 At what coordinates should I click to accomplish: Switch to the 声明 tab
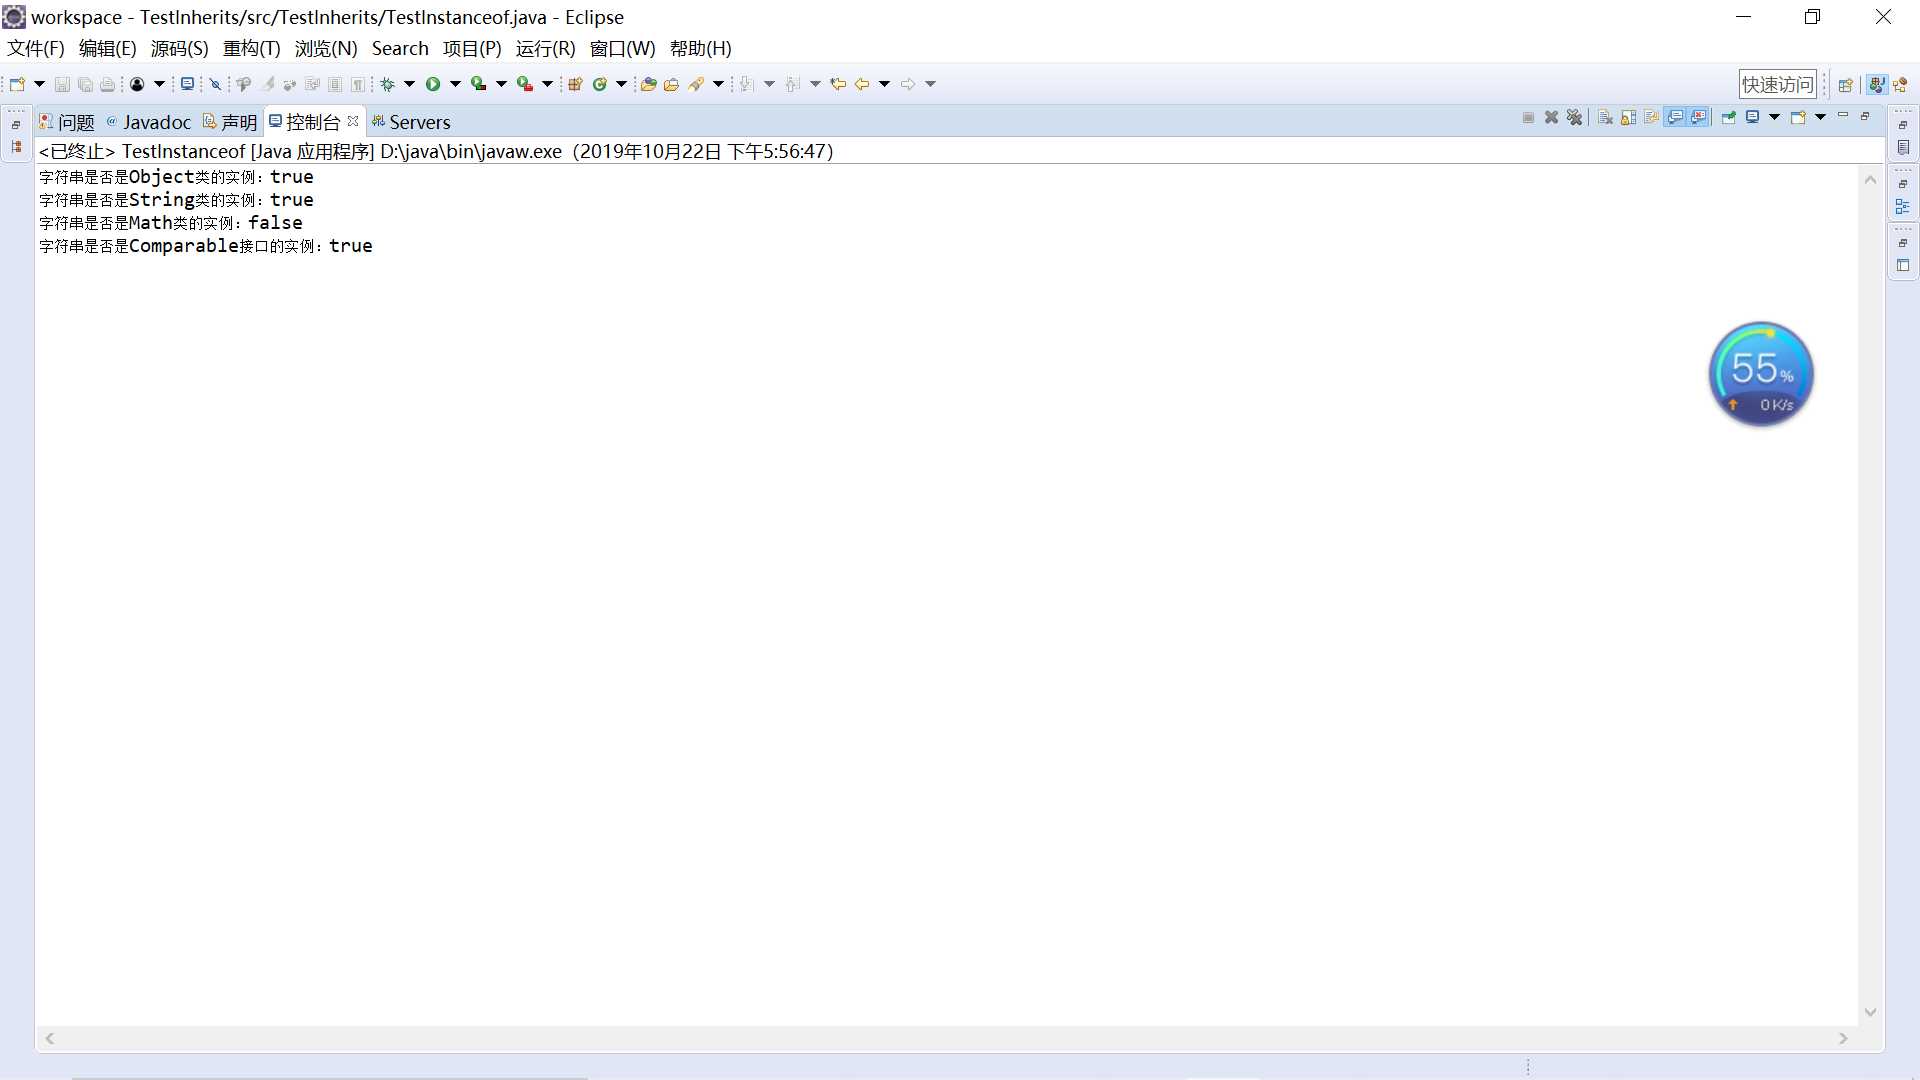[x=230, y=122]
